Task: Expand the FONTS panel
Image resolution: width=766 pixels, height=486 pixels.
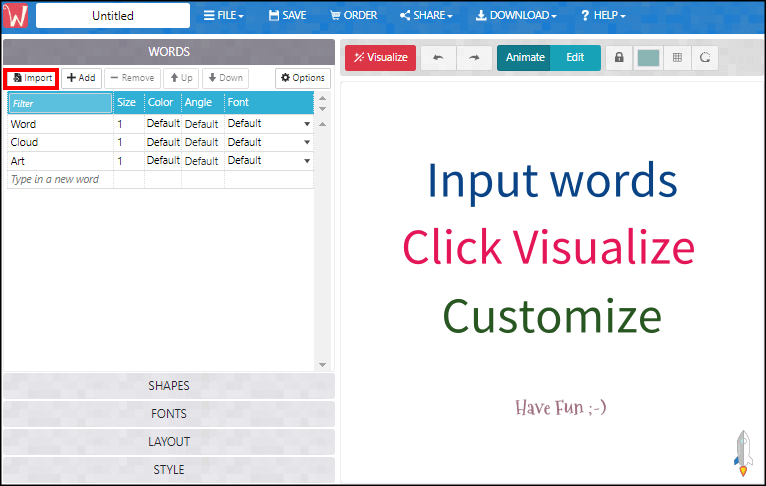Action: tap(169, 414)
